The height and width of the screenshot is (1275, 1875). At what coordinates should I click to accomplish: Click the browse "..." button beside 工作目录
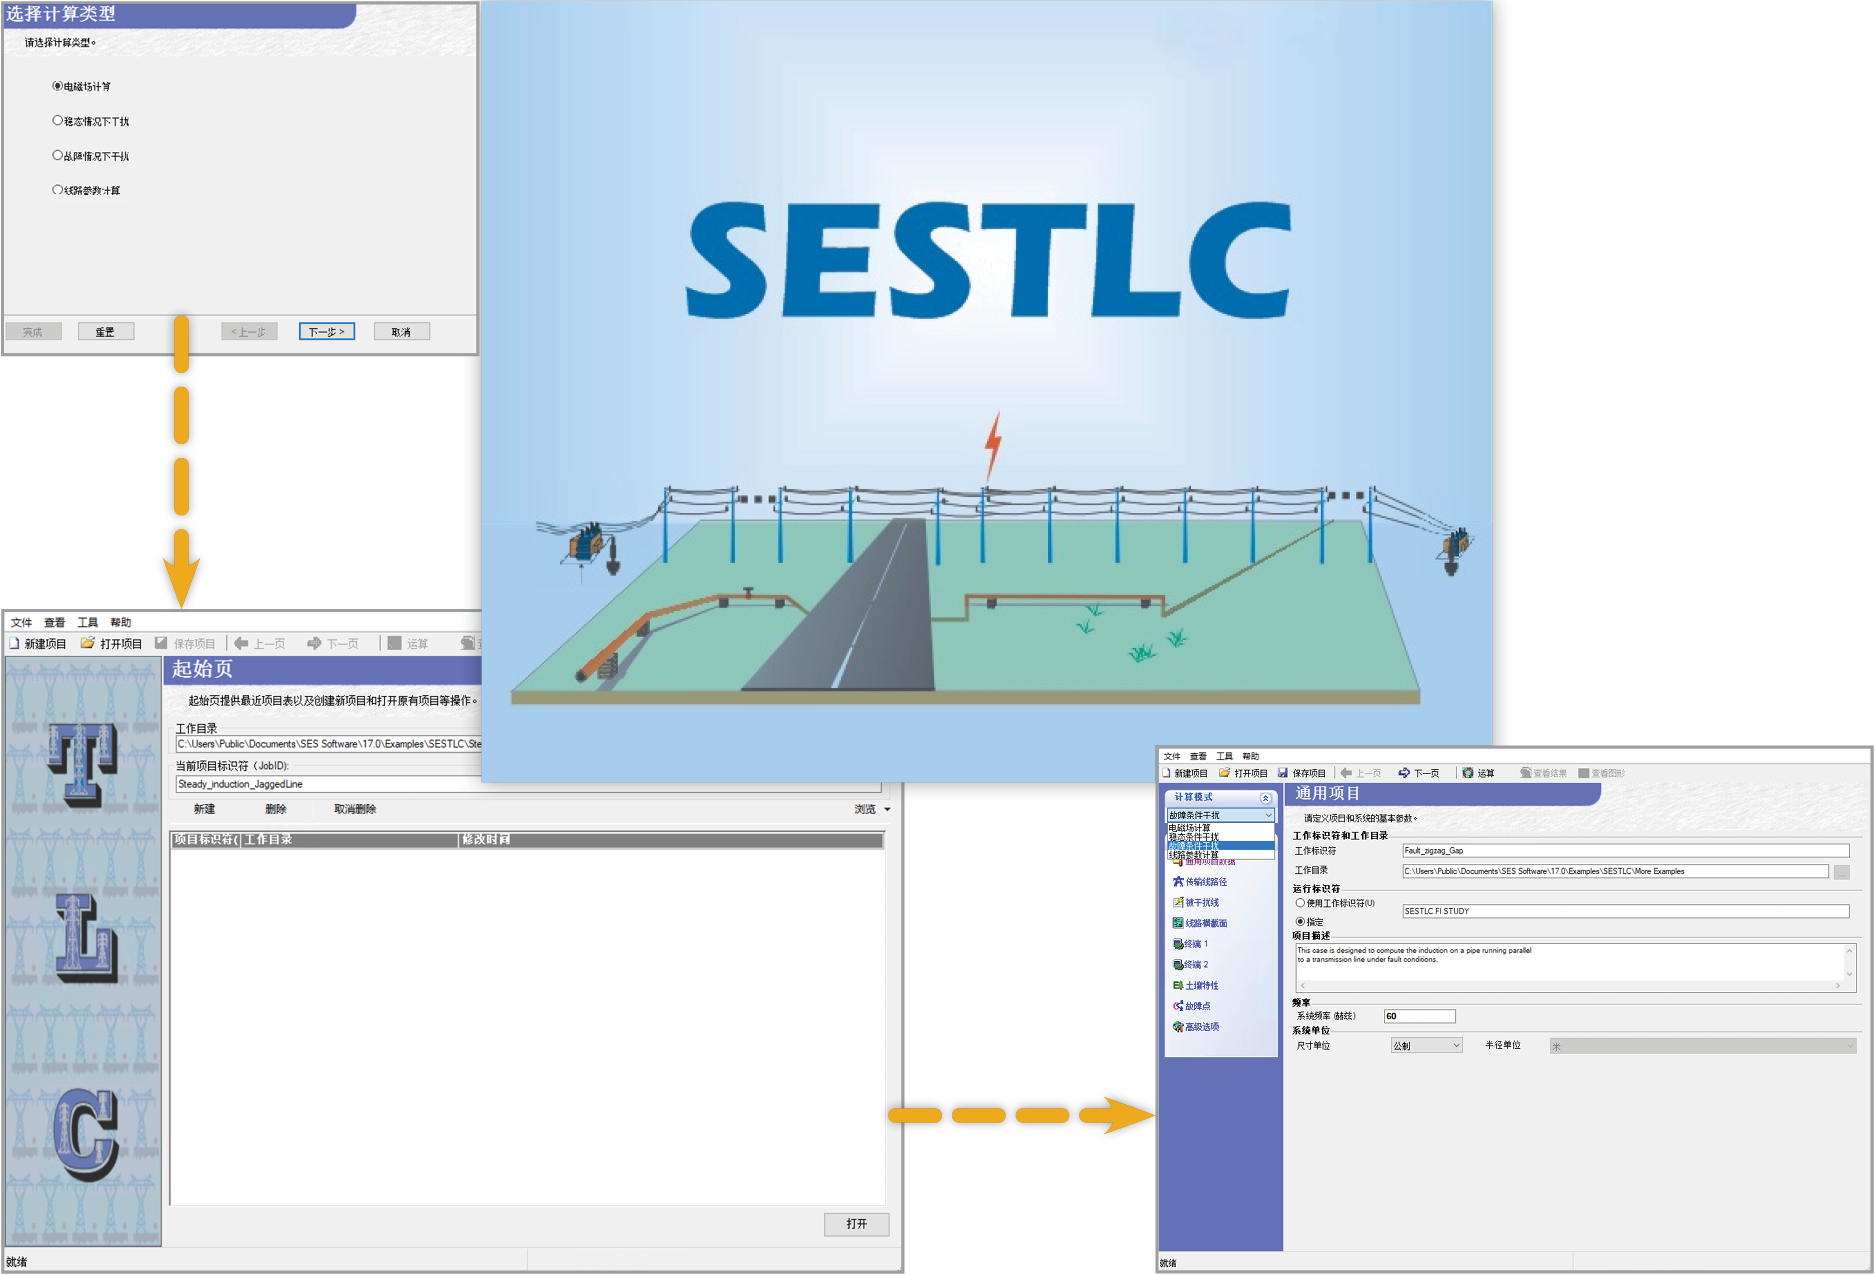pyautogui.click(x=1841, y=872)
